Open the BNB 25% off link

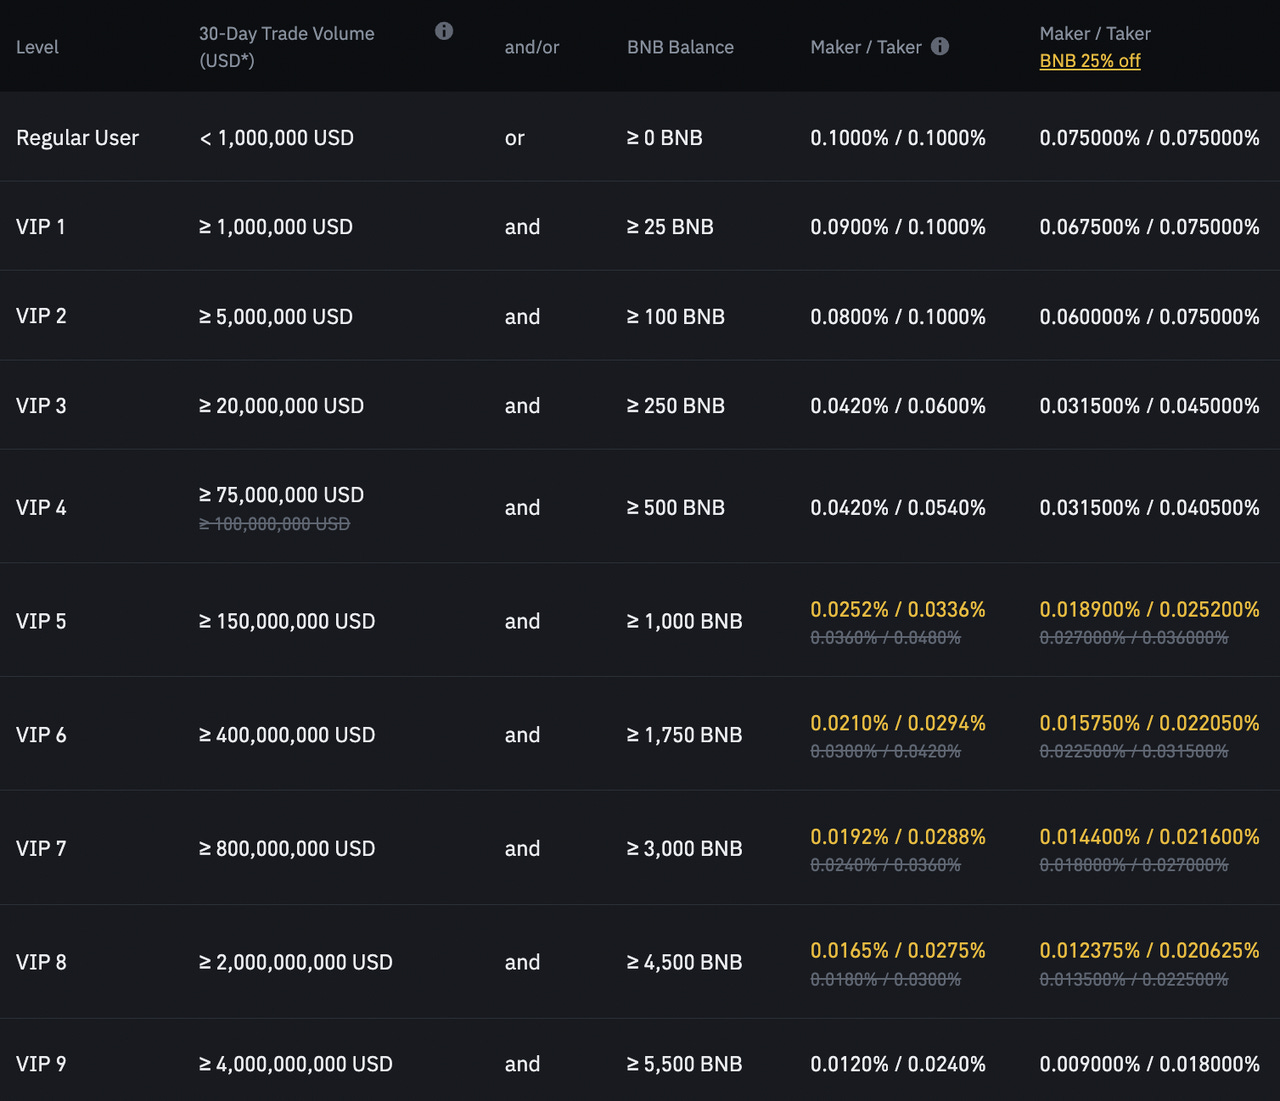tap(1090, 60)
